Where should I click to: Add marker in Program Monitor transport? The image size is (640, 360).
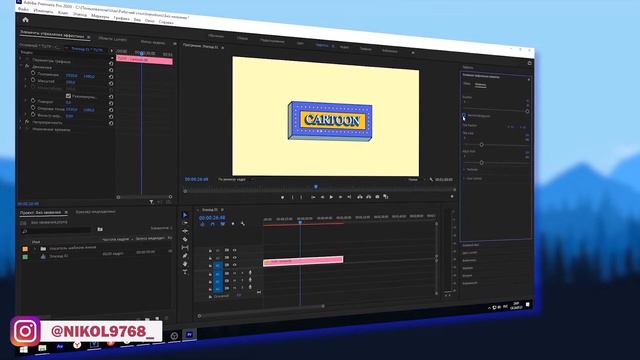click(x=282, y=198)
